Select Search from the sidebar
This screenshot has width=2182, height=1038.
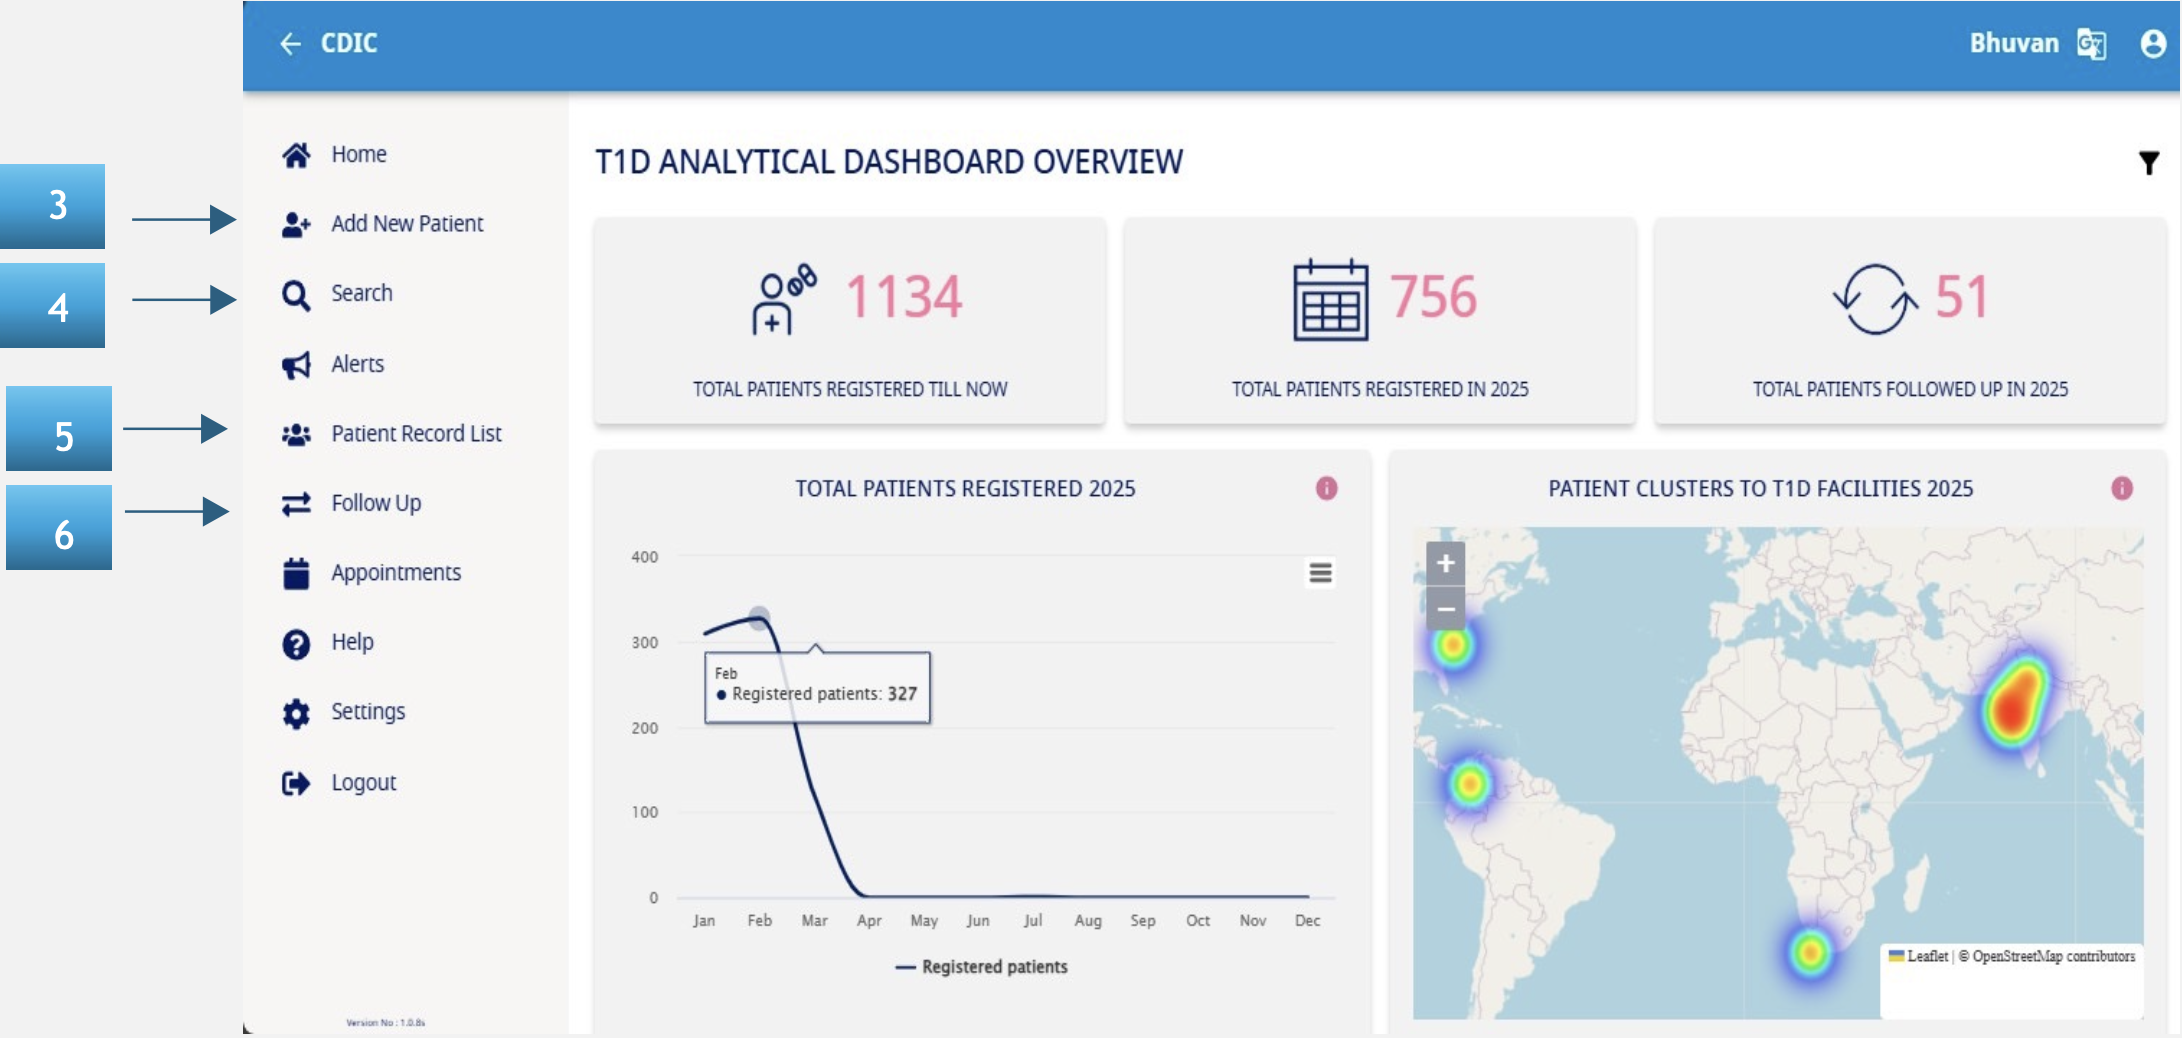(361, 294)
